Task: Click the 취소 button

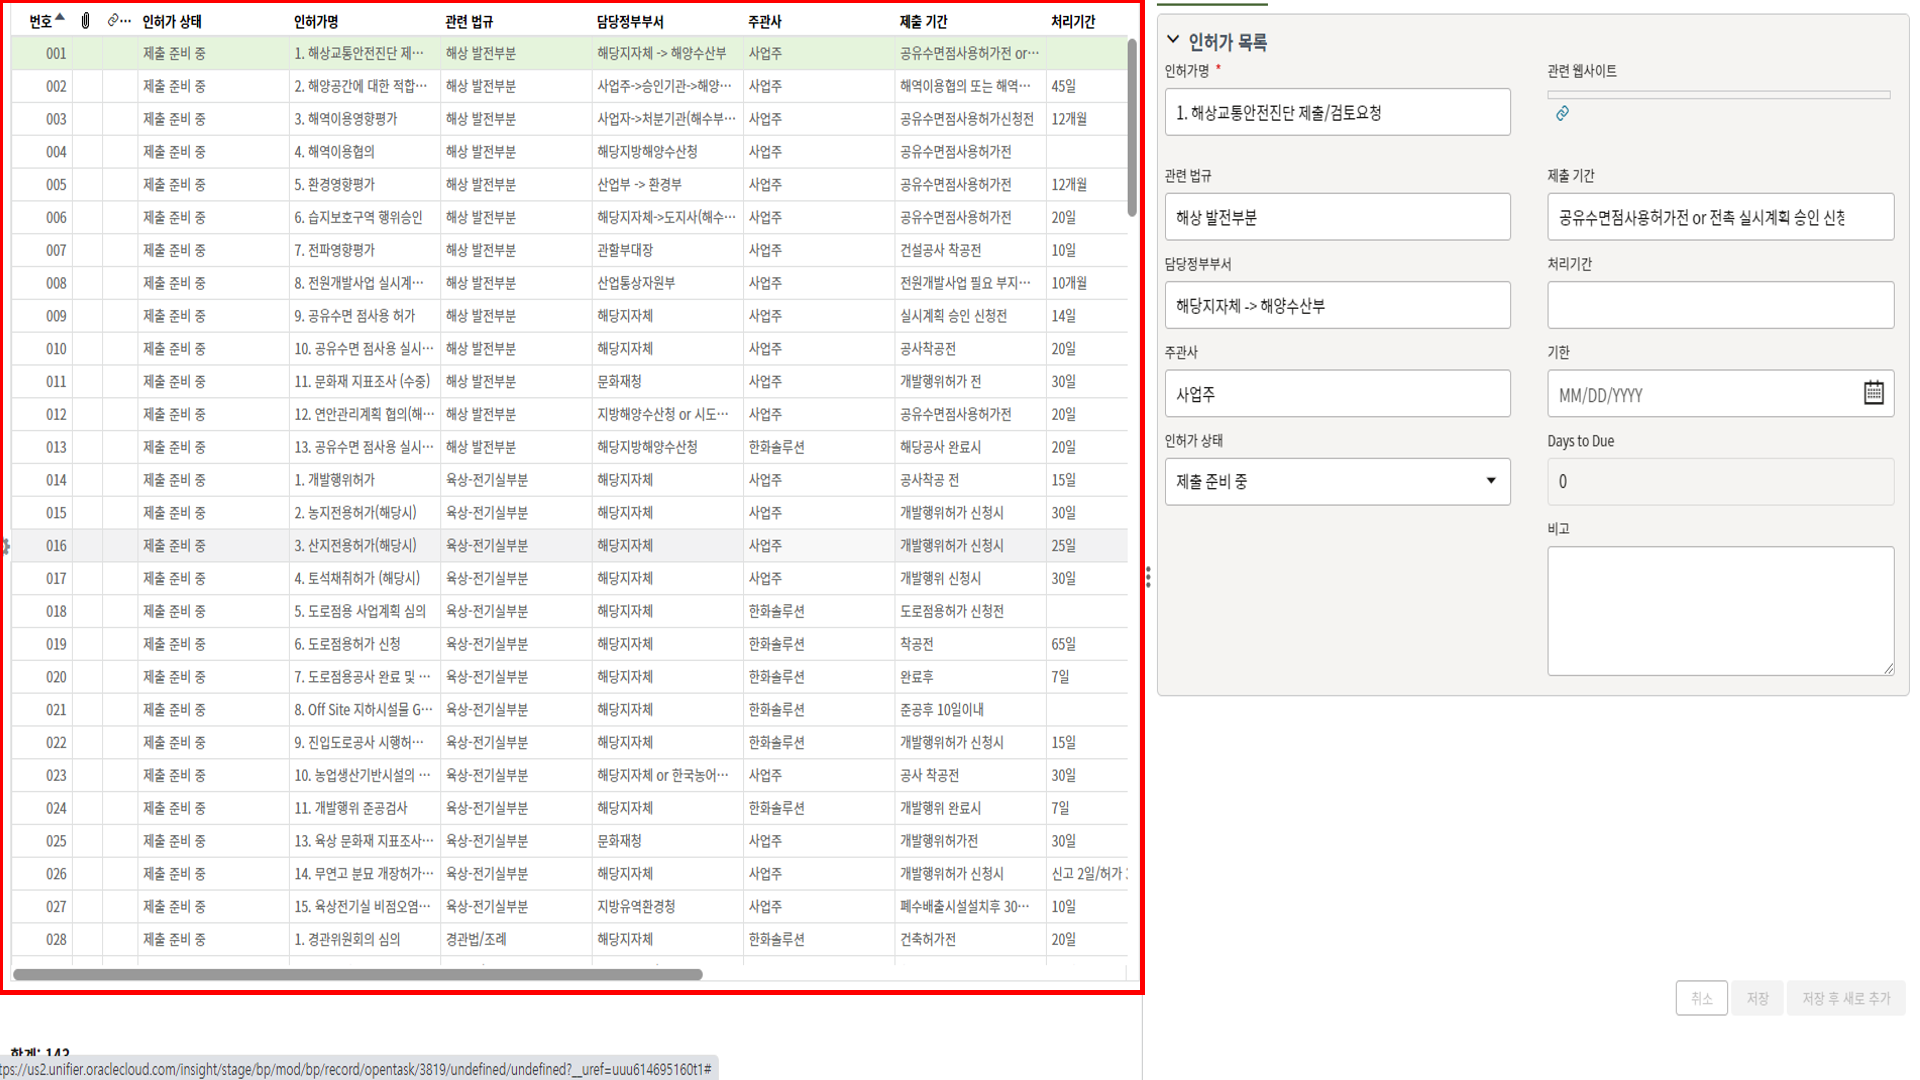Action: (x=1701, y=998)
